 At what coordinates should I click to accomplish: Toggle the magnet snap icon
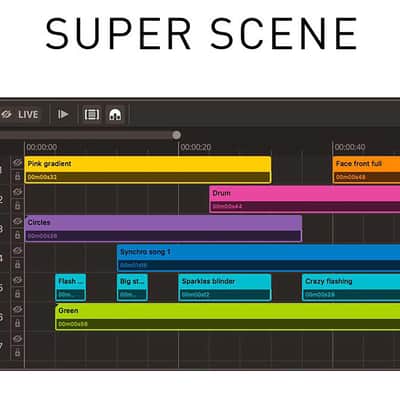point(115,115)
